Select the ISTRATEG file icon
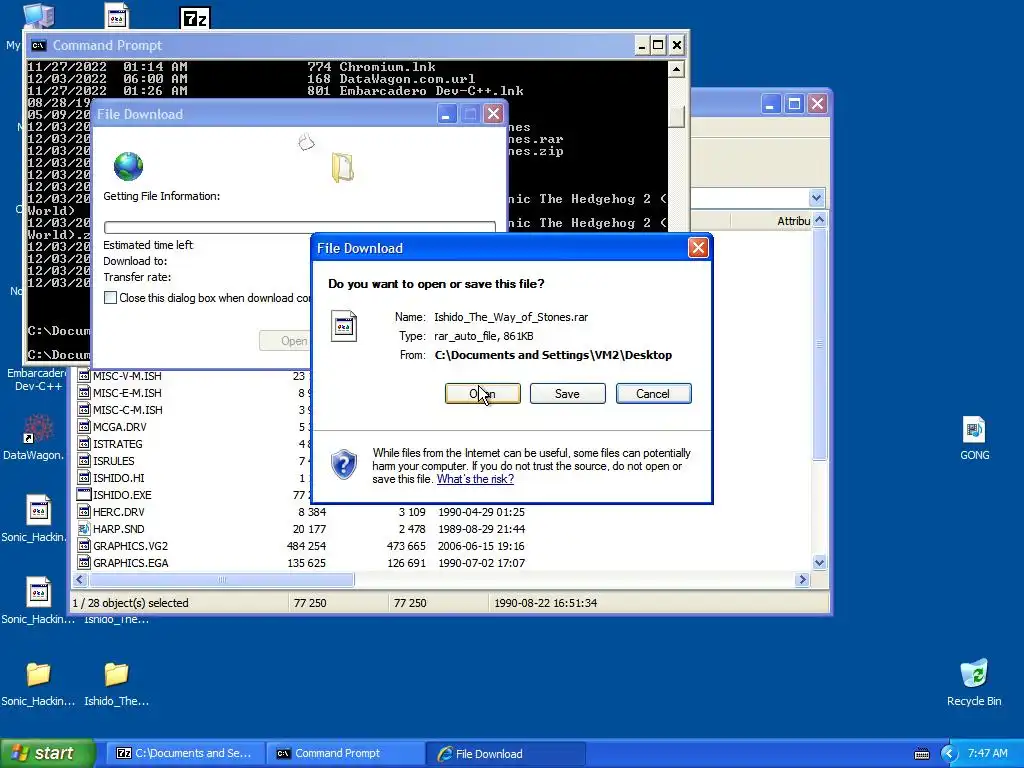Screen dimensions: 1024x768 (84, 444)
